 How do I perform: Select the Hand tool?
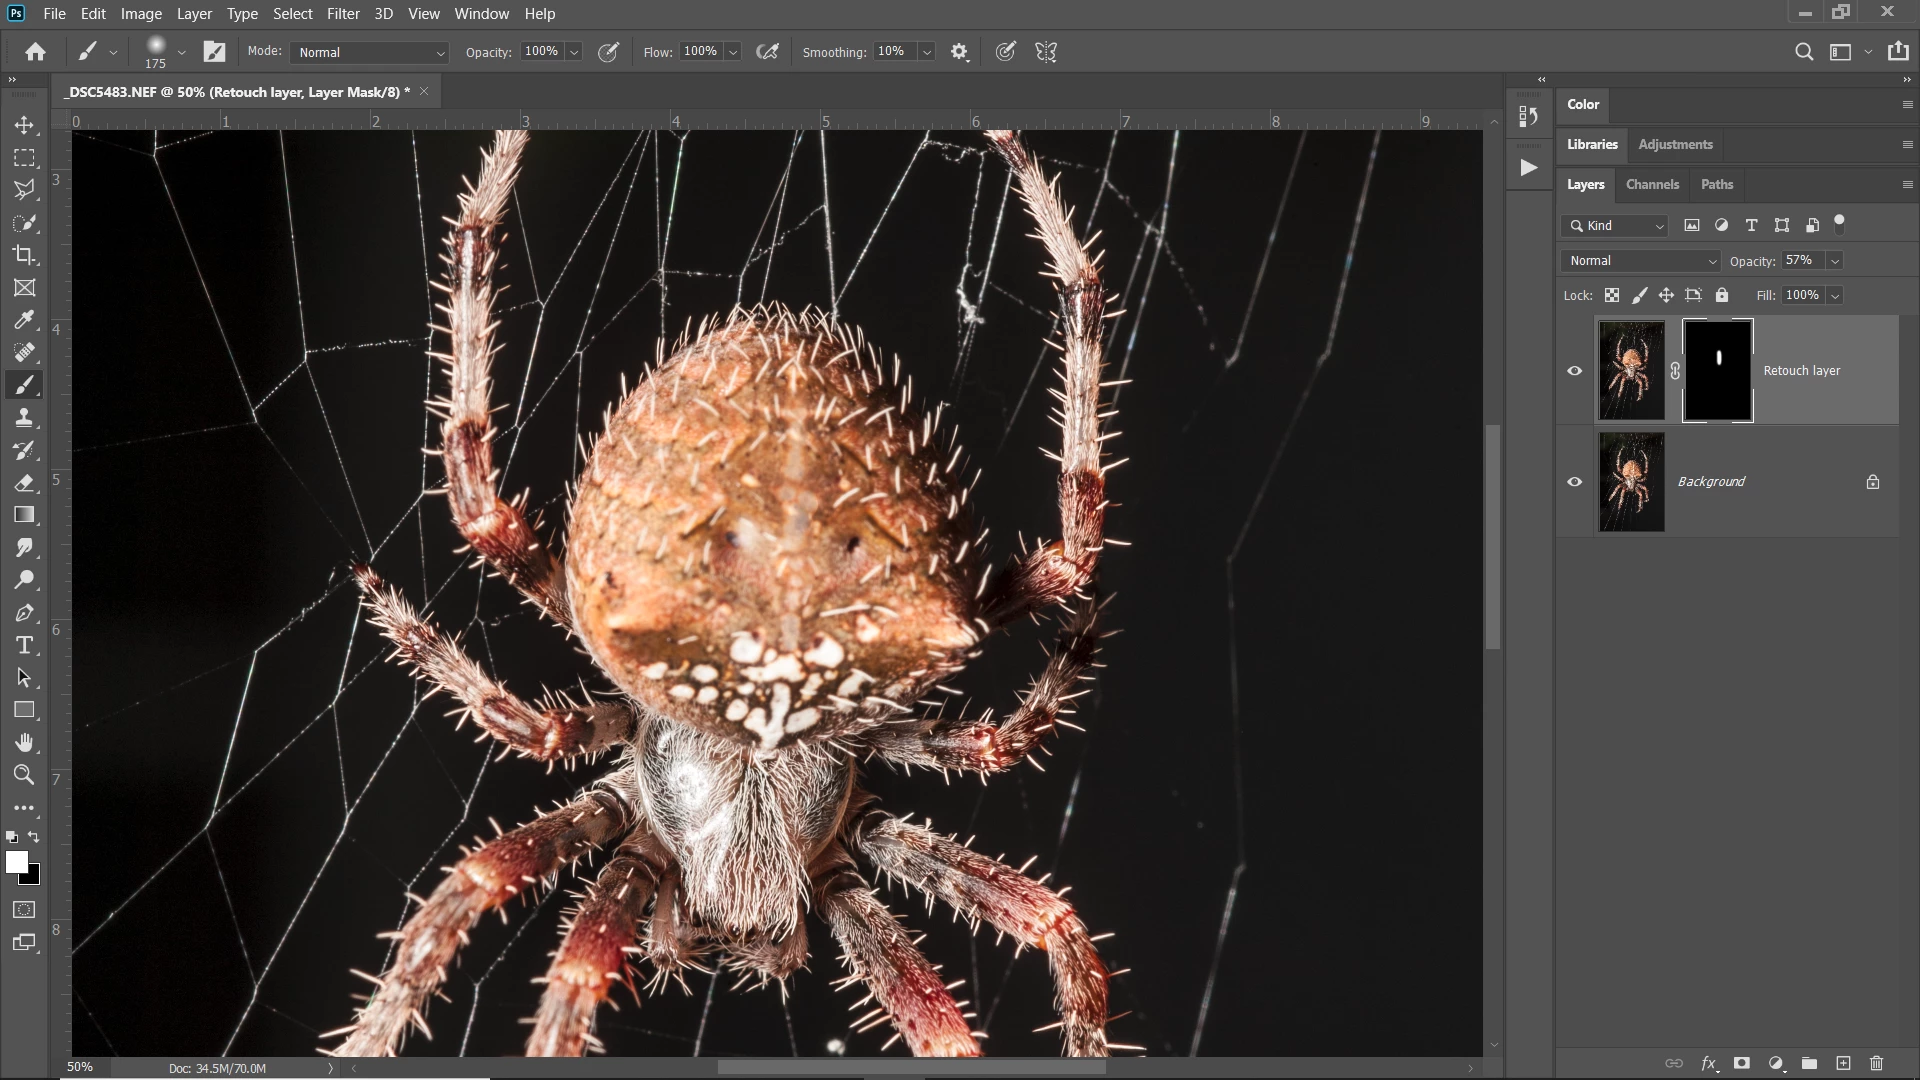point(24,742)
